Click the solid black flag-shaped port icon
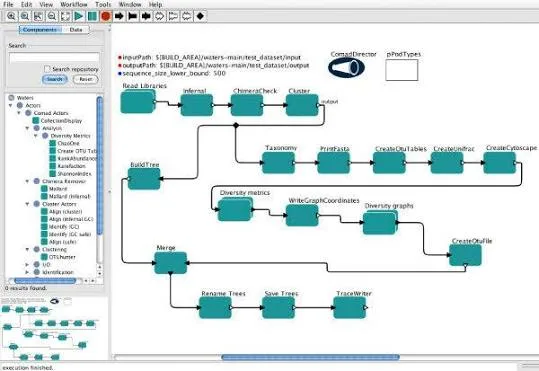Image resolution: width=539 pixels, height=371 pixels. click(x=133, y=16)
